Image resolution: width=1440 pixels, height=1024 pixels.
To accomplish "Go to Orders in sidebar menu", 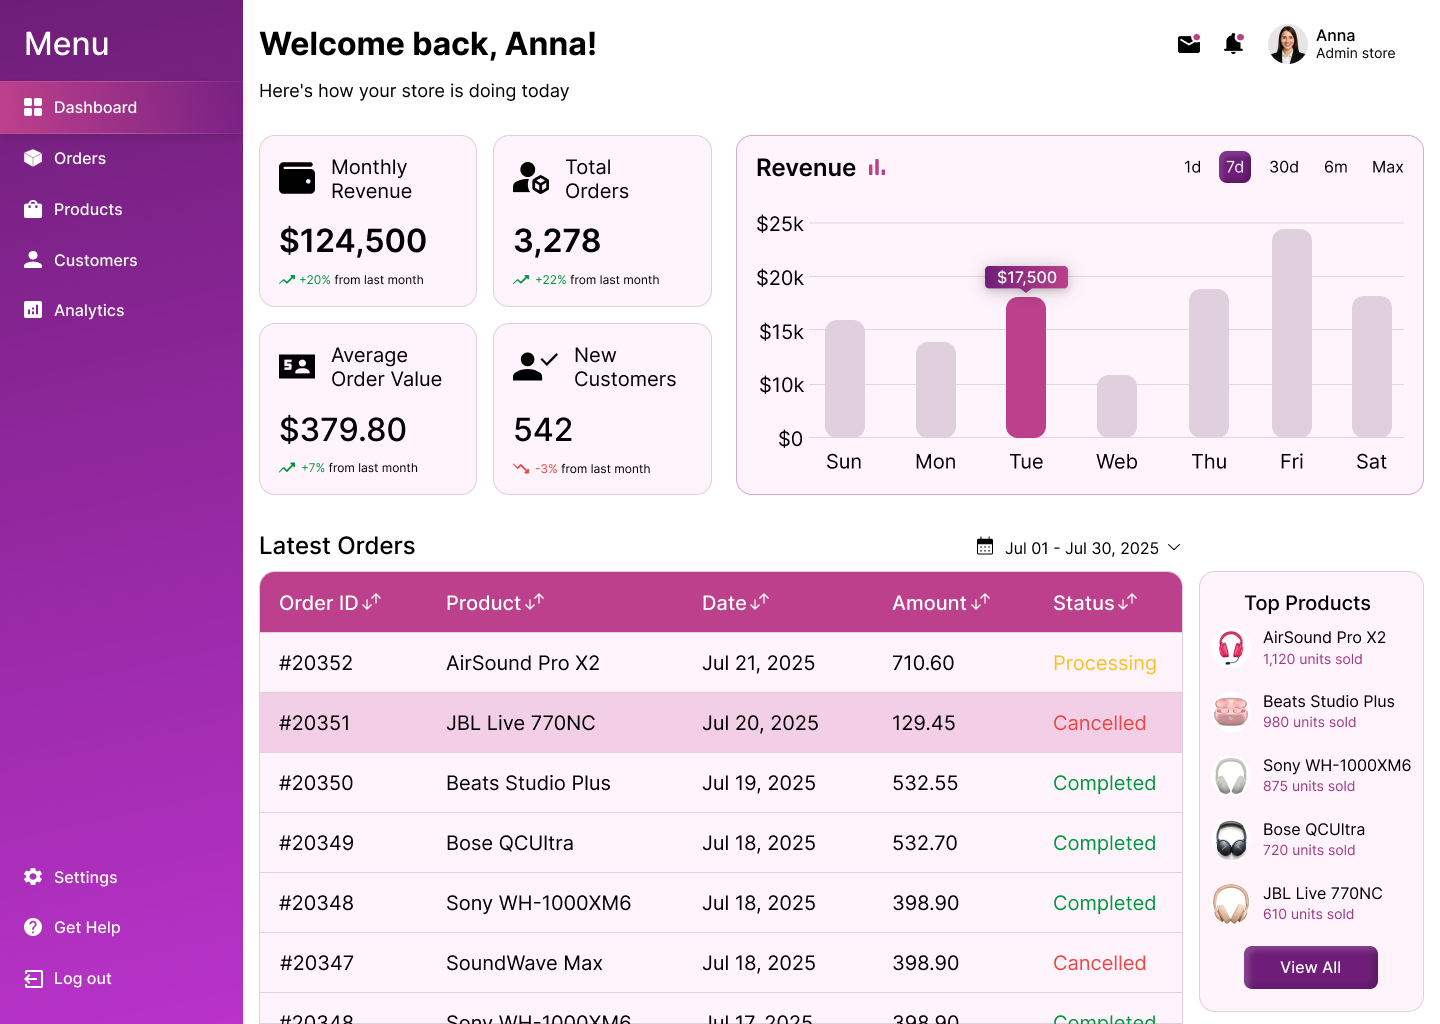I will point(80,158).
